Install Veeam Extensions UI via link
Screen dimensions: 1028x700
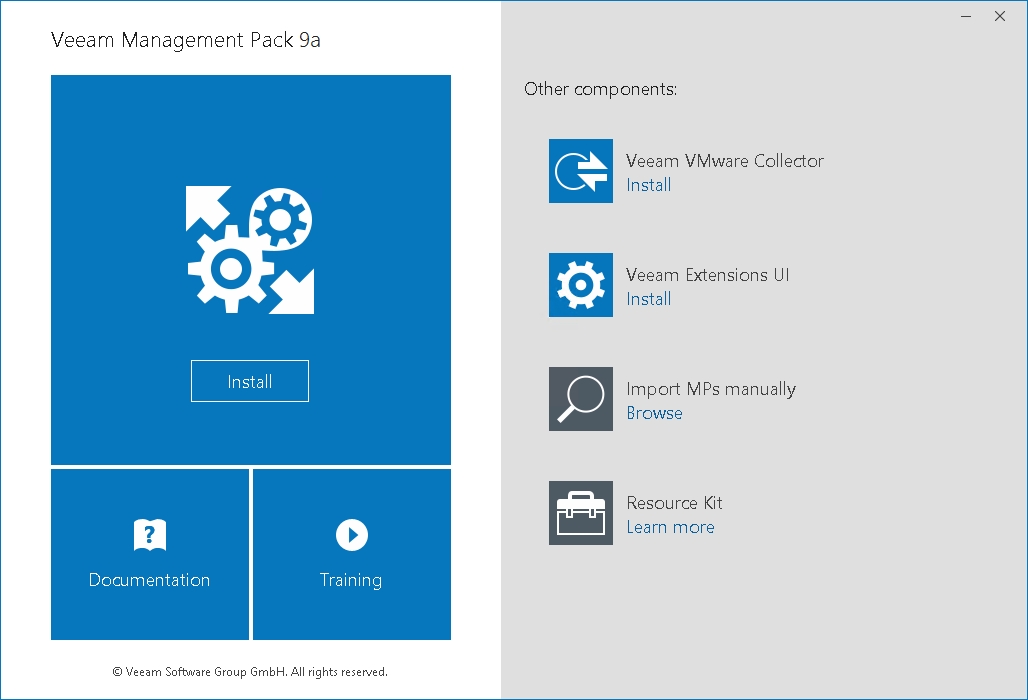tap(648, 299)
